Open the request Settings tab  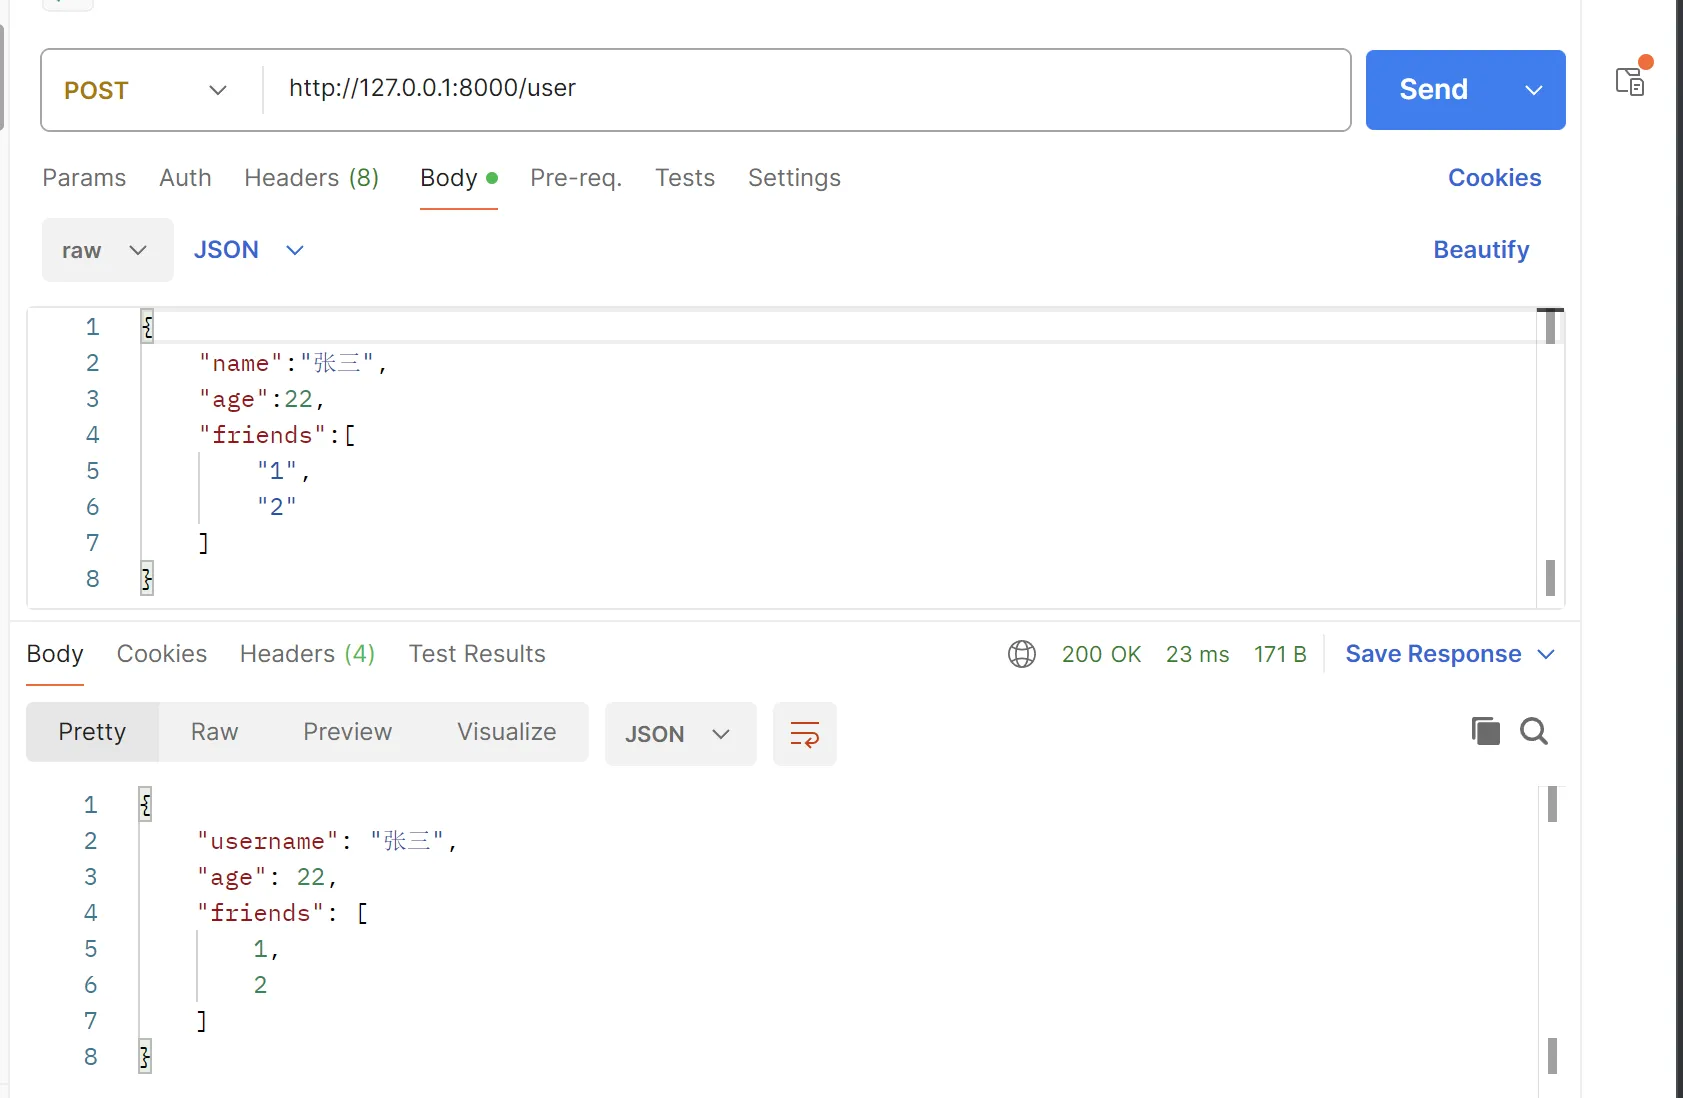coord(794,178)
